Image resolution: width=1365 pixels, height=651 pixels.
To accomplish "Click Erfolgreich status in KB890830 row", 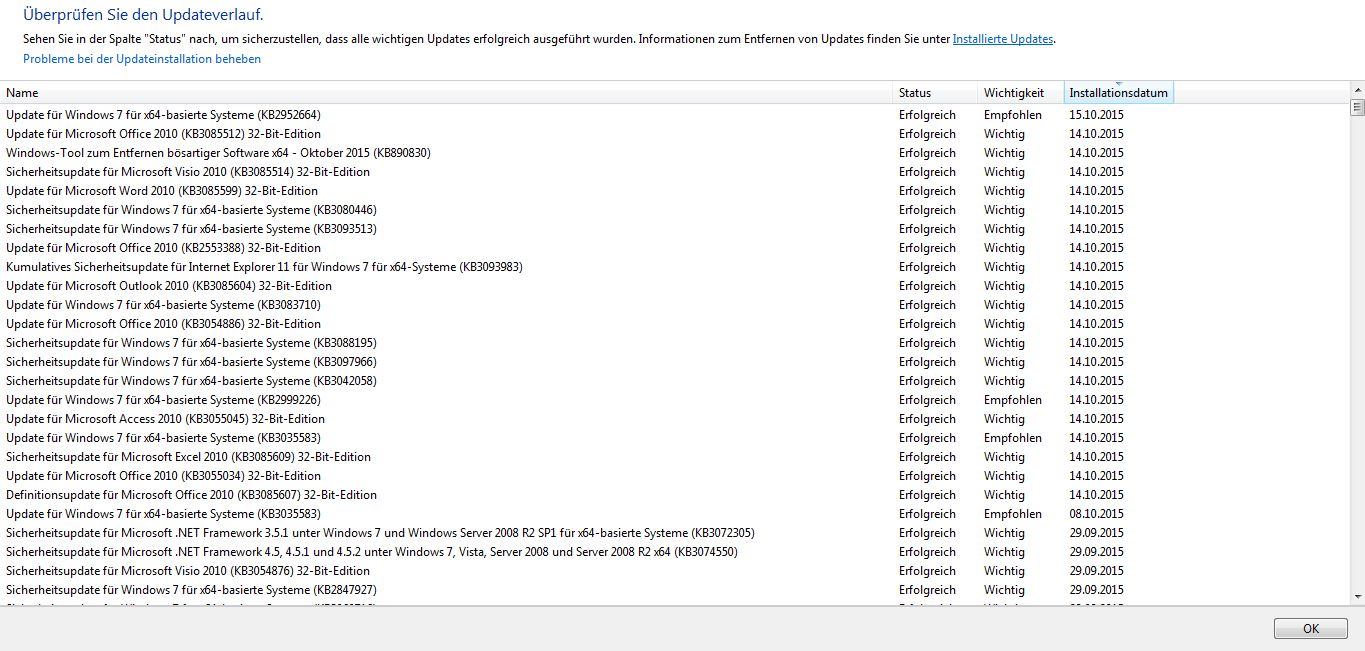I will (927, 153).
